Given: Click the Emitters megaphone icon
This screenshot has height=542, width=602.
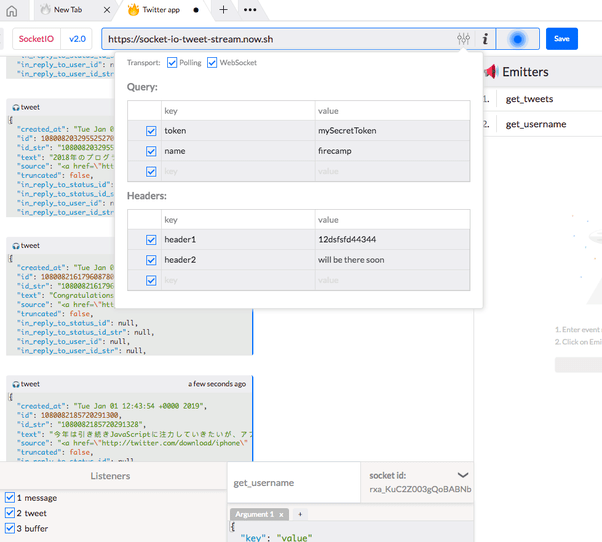Looking at the screenshot, I should pos(491,71).
